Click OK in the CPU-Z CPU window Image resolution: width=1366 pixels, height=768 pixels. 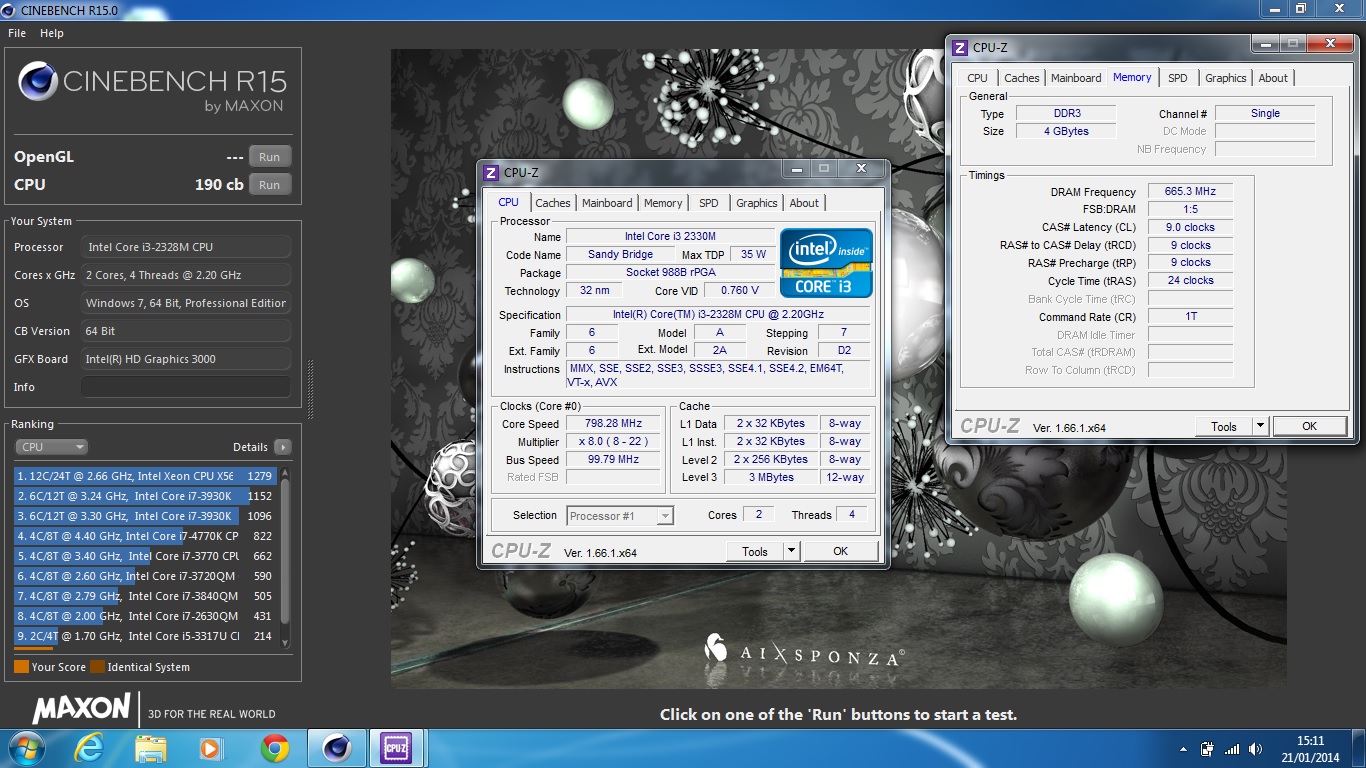click(841, 551)
